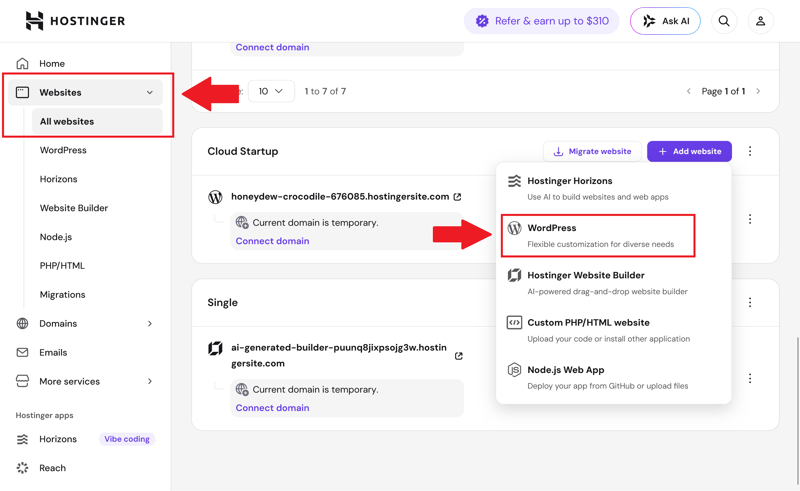Click the More services icon
This screenshot has height=491, width=800.
tap(22, 381)
